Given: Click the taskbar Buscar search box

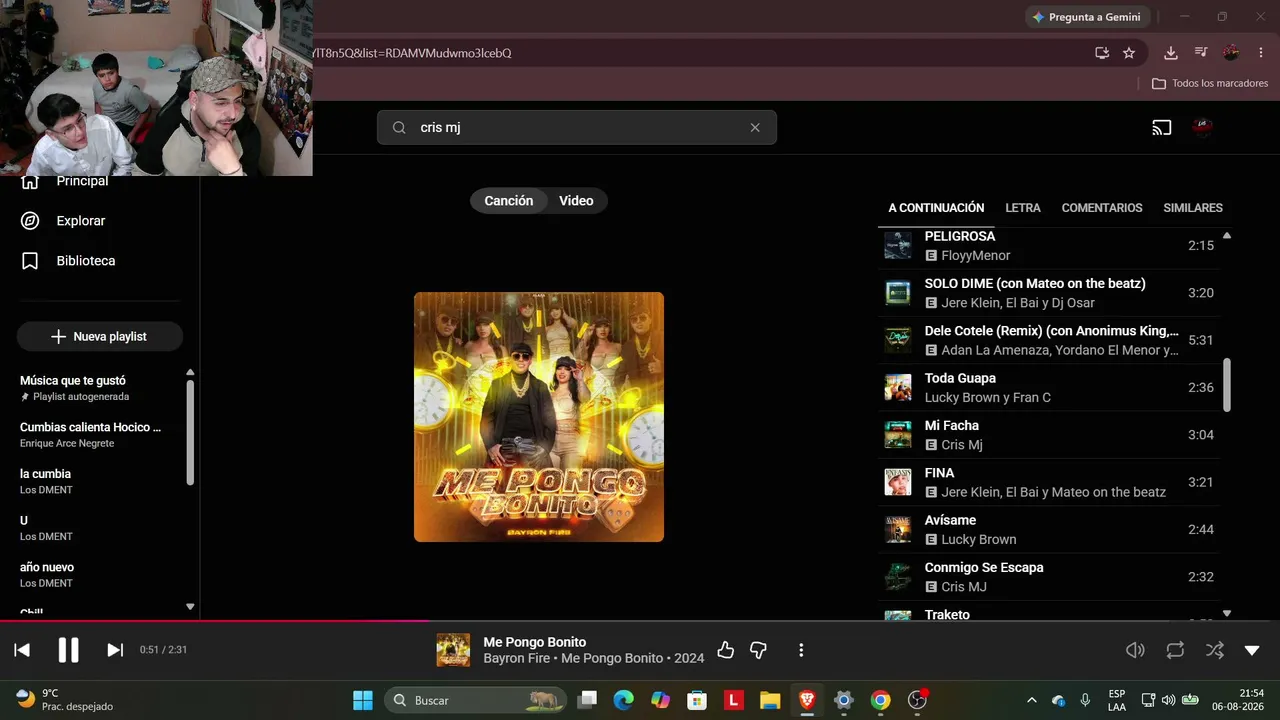Looking at the screenshot, I should 476,700.
